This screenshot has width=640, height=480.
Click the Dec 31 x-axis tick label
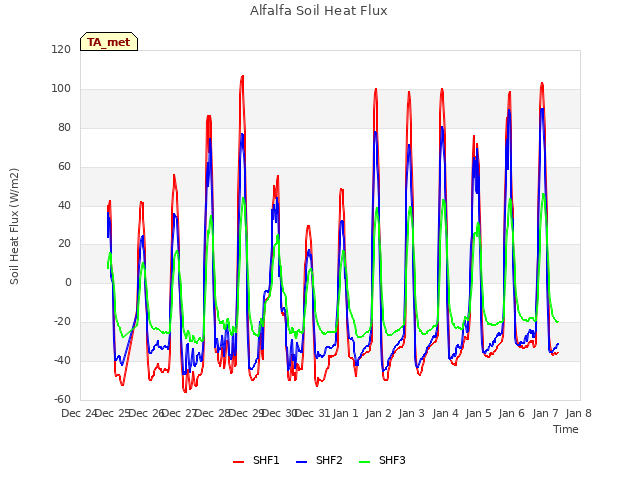[x=312, y=413]
